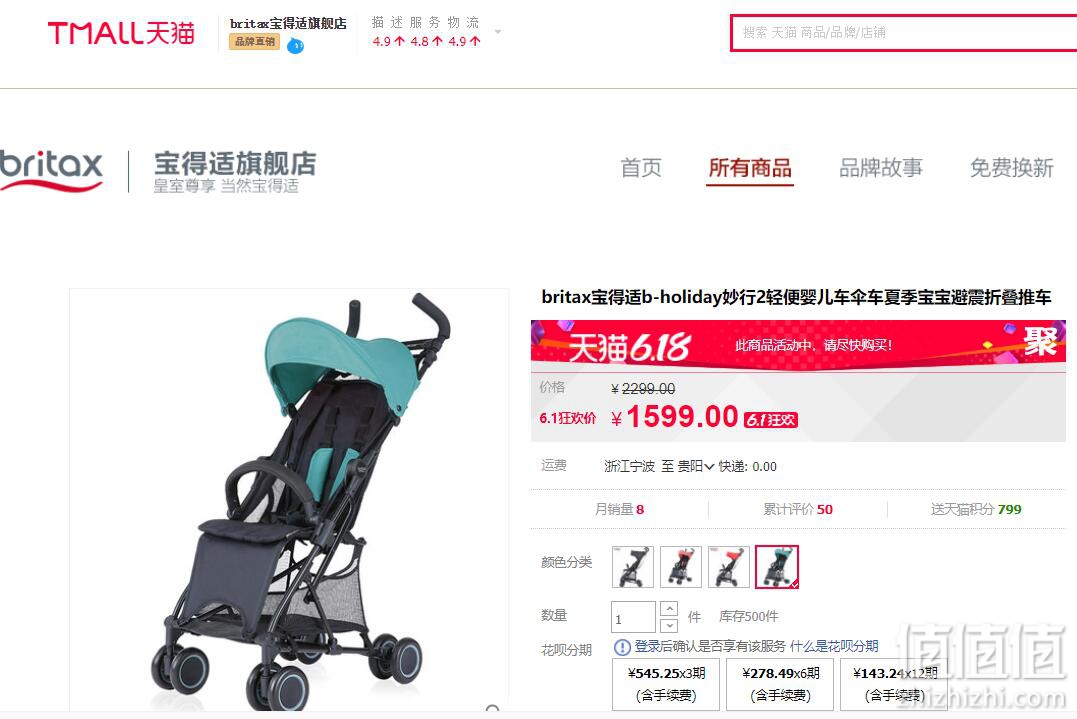This screenshot has width=1077, height=719.
Task: Open the 什么是花呗分期 link
Action: (834, 646)
